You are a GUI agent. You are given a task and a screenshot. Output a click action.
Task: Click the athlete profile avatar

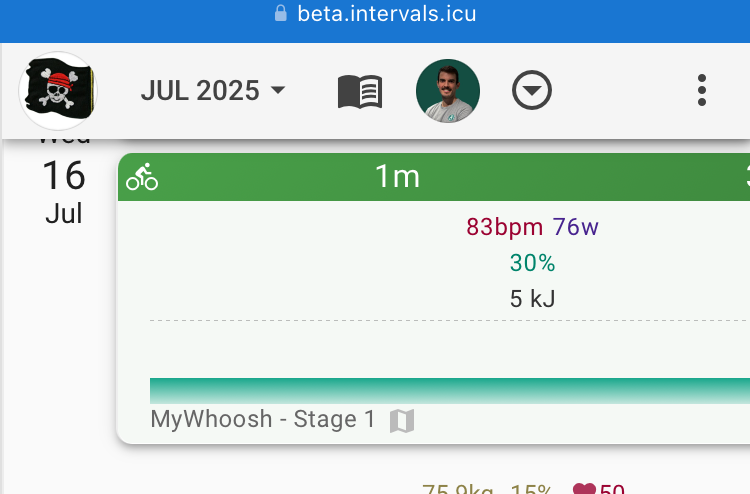point(447,91)
